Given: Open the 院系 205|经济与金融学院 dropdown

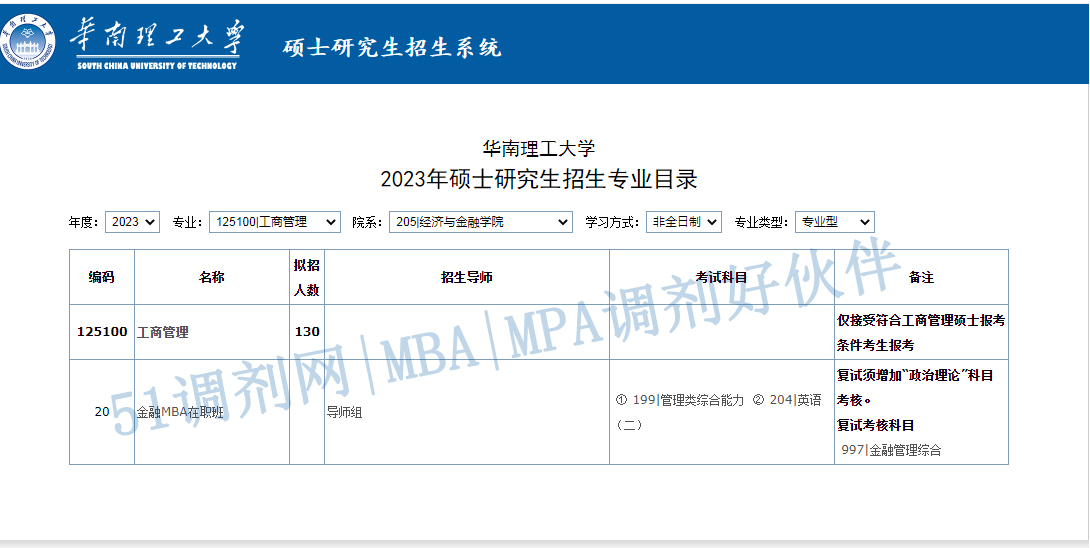Looking at the screenshot, I should coord(481,222).
